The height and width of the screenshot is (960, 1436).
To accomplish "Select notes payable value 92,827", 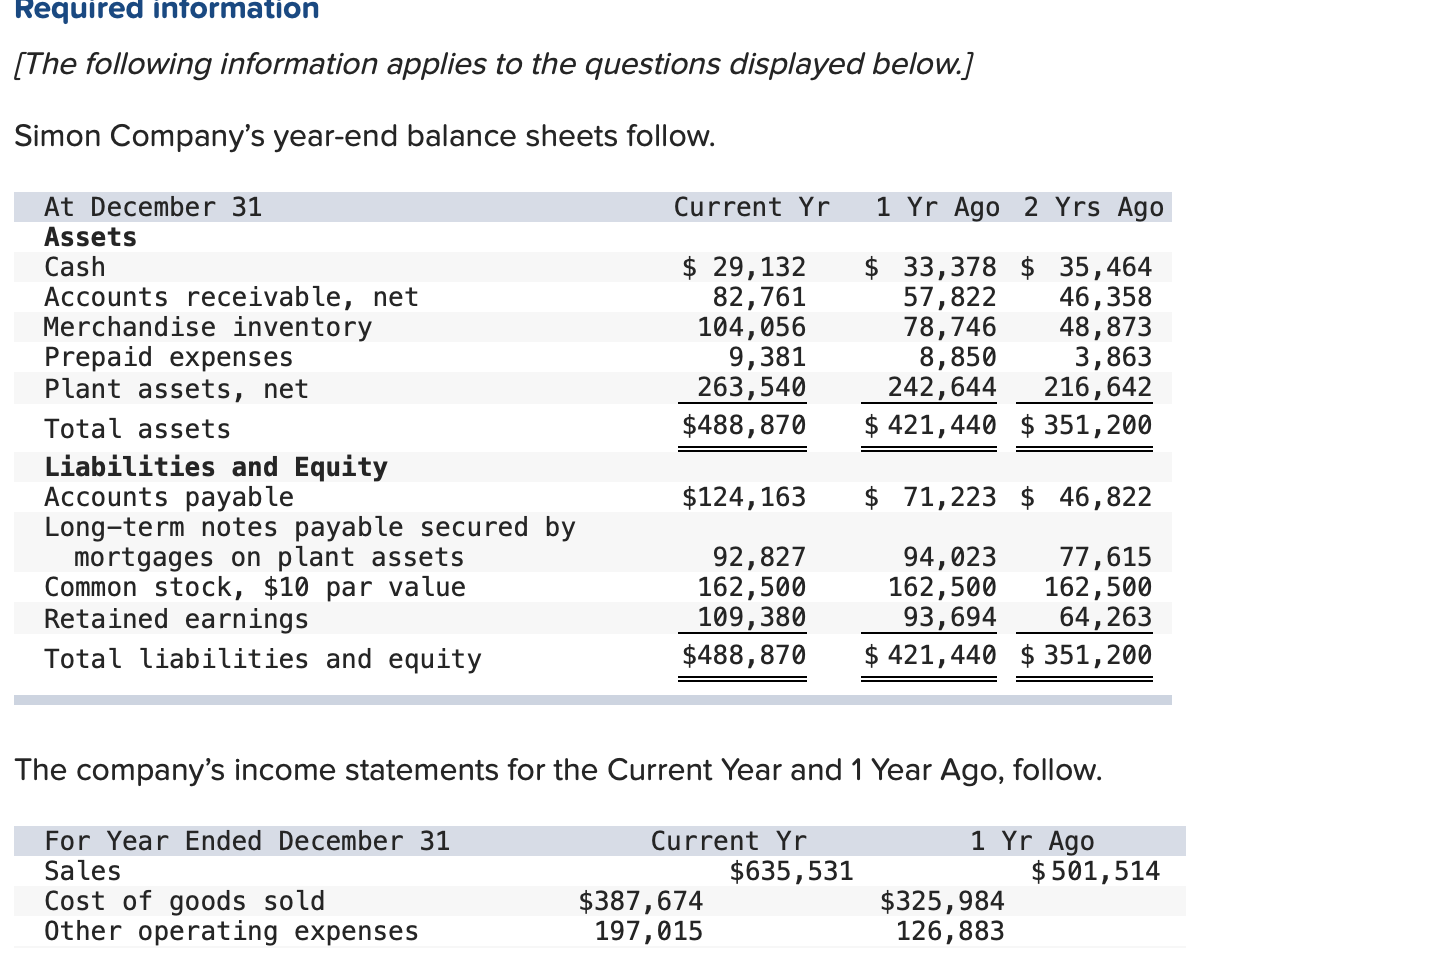I will coord(759,557).
